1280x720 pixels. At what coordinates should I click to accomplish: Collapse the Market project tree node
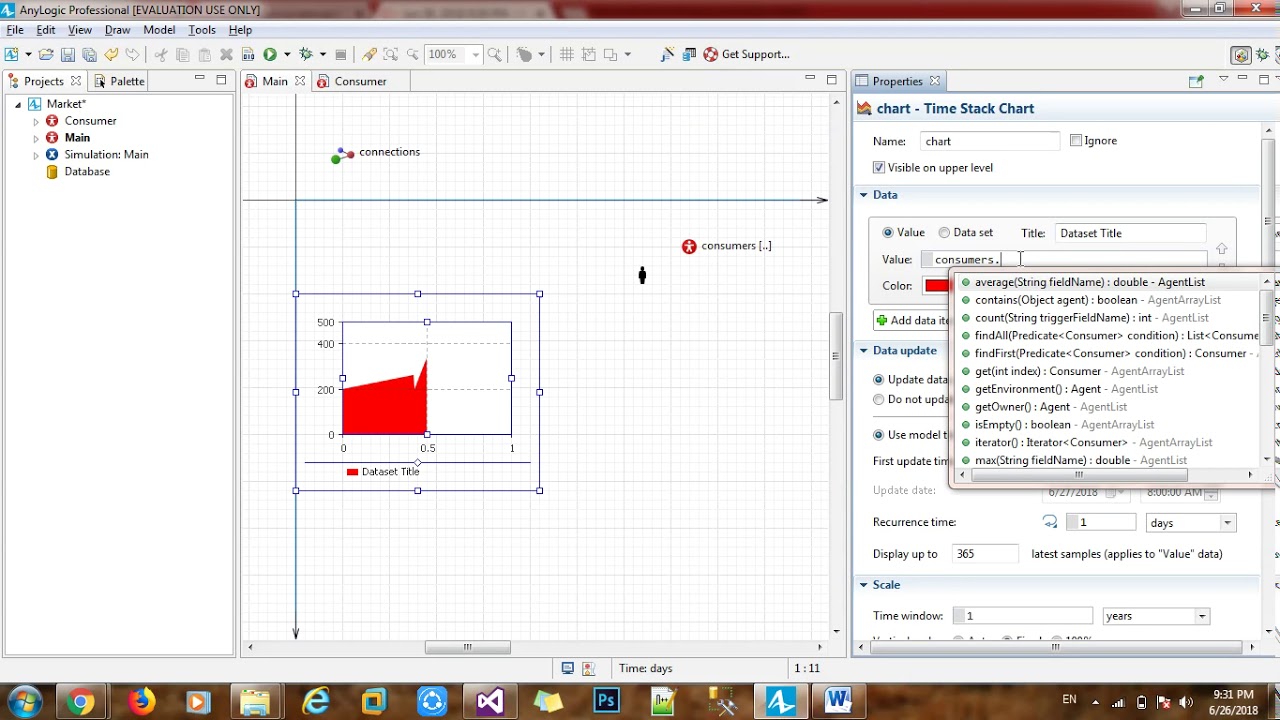coord(18,105)
